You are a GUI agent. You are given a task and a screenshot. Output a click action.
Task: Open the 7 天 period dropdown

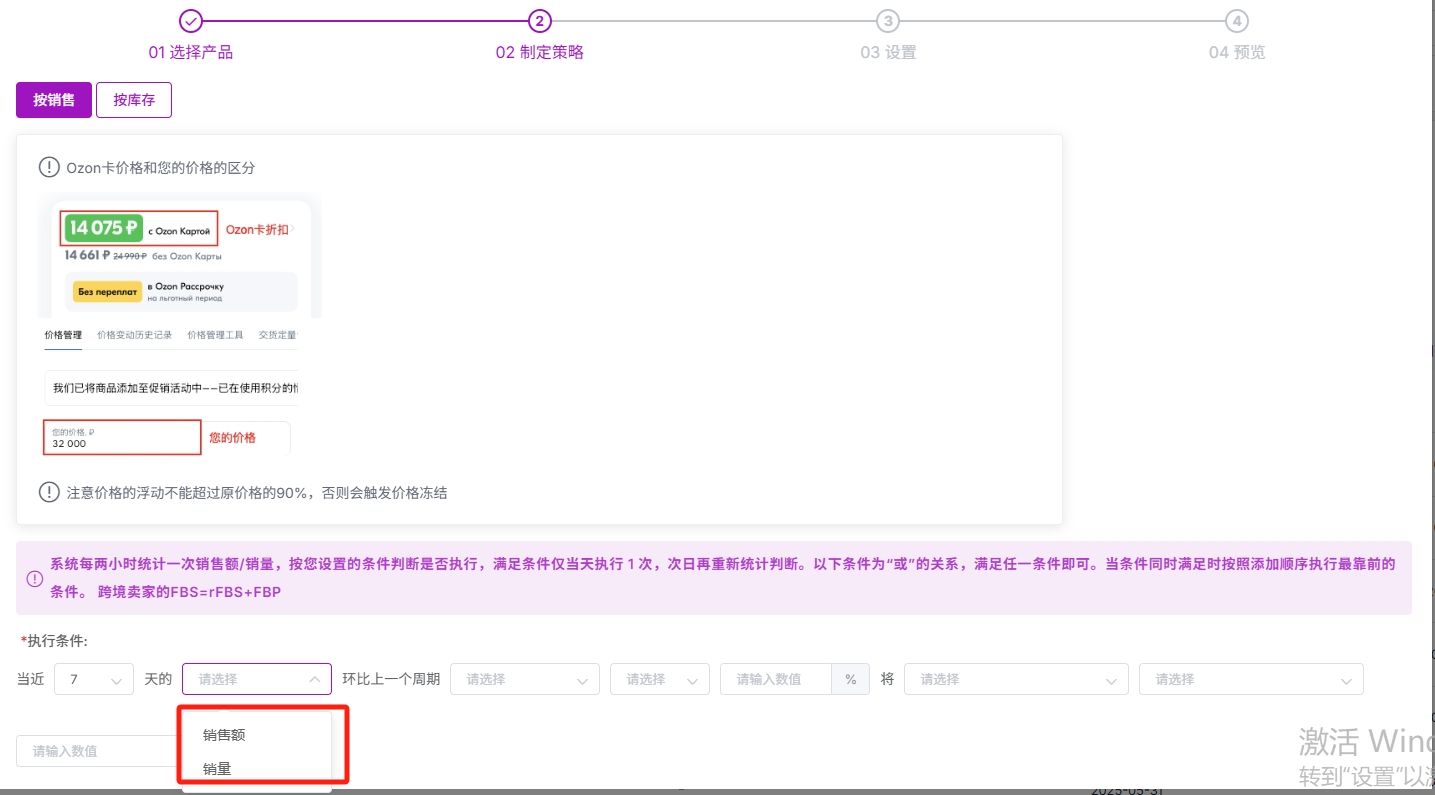click(94, 679)
